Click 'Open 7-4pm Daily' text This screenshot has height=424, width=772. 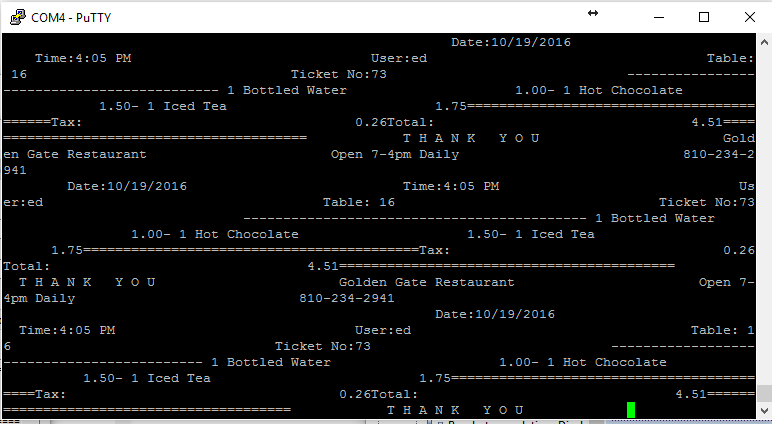click(x=395, y=155)
